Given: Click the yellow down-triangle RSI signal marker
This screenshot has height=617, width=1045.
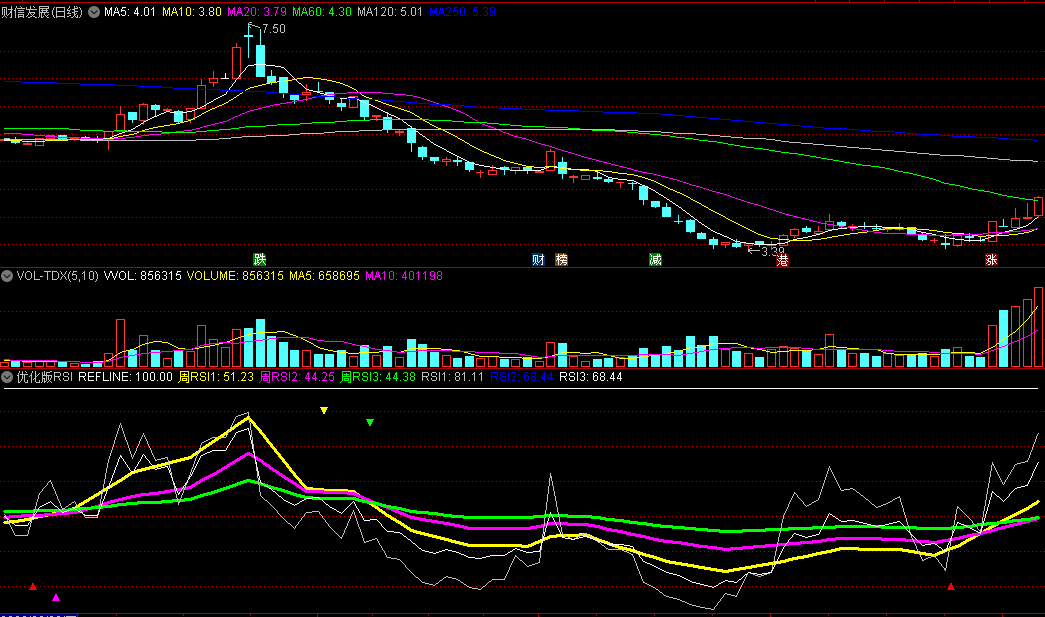Looking at the screenshot, I should pyautogui.click(x=324, y=410).
